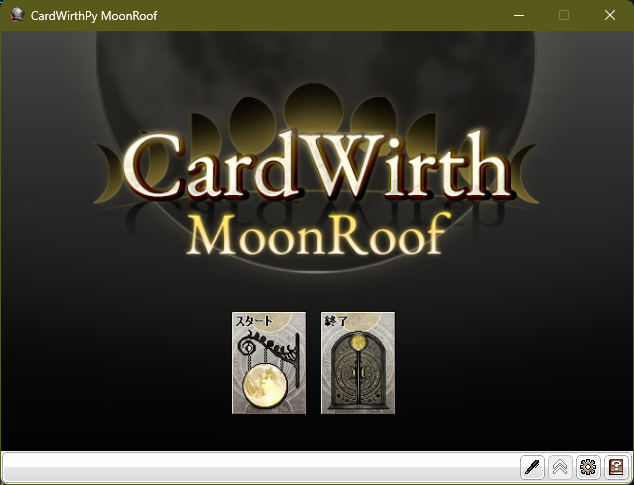The height and width of the screenshot is (485, 634).
Task: Click the CardWirthPy app icon in title bar
Action: 17,15
